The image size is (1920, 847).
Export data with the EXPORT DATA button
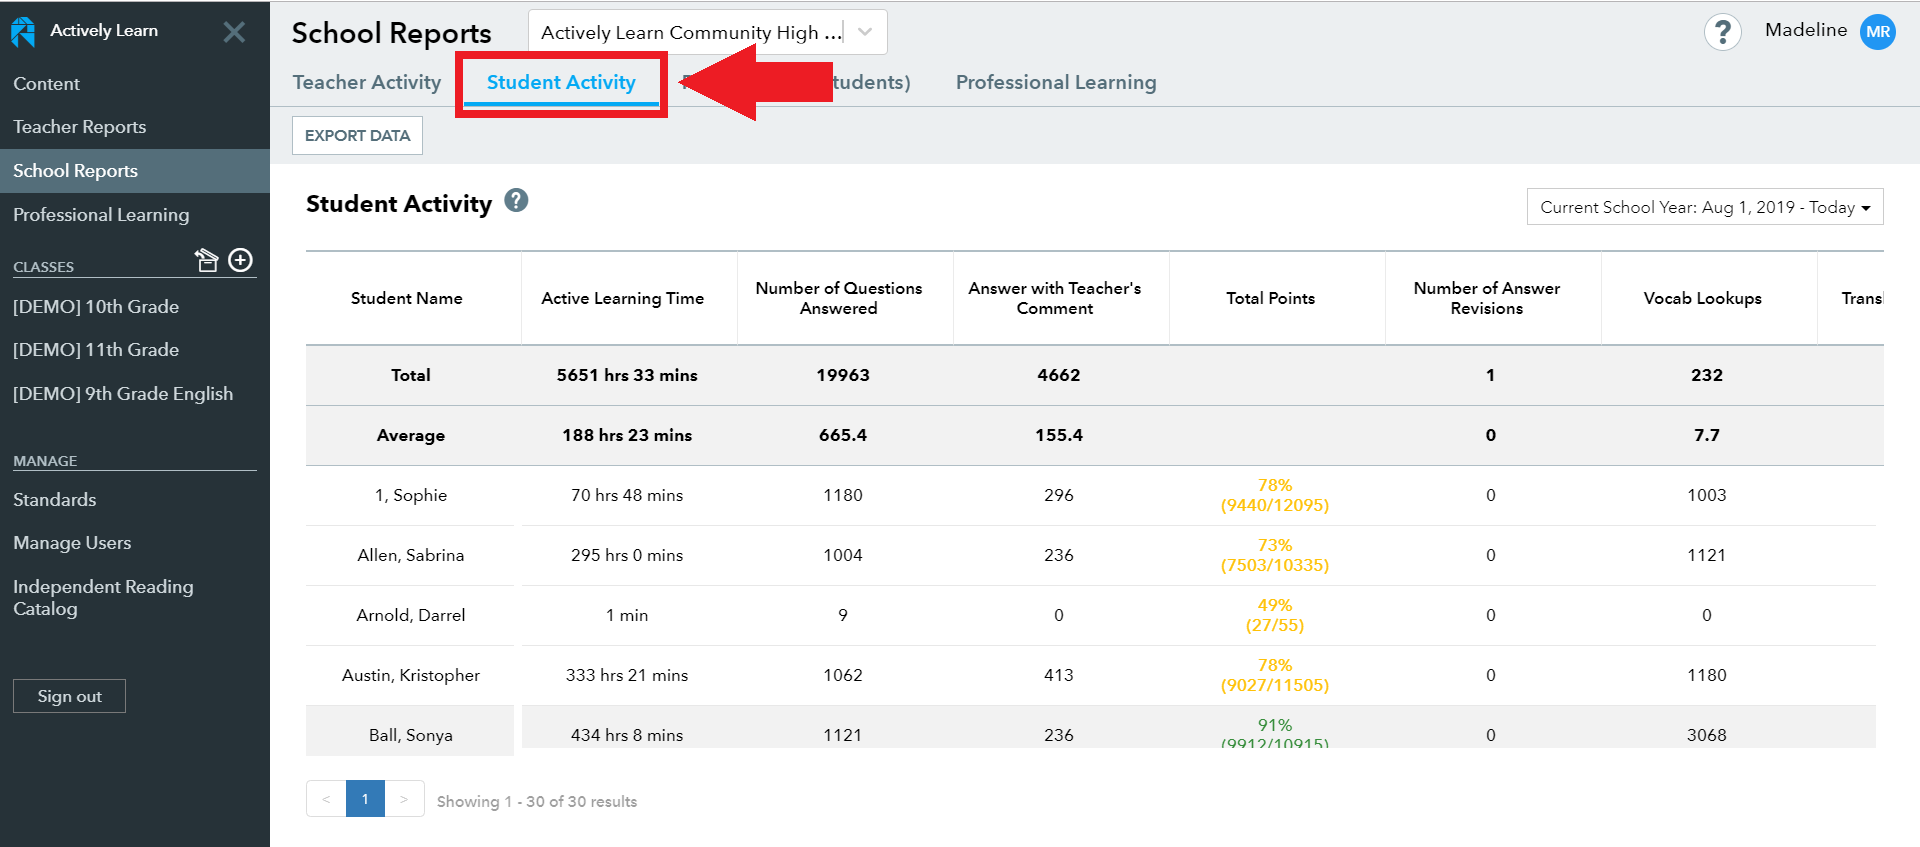click(x=357, y=135)
